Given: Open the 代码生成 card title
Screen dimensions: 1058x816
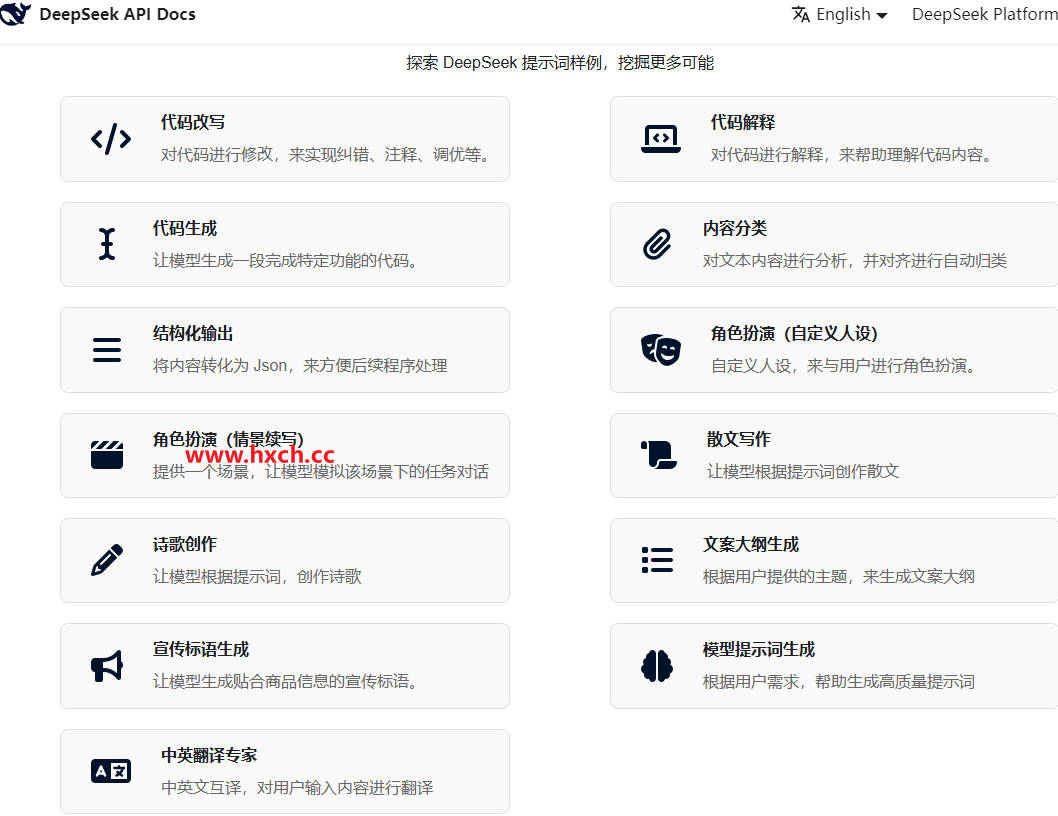Looking at the screenshot, I should [185, 228].
